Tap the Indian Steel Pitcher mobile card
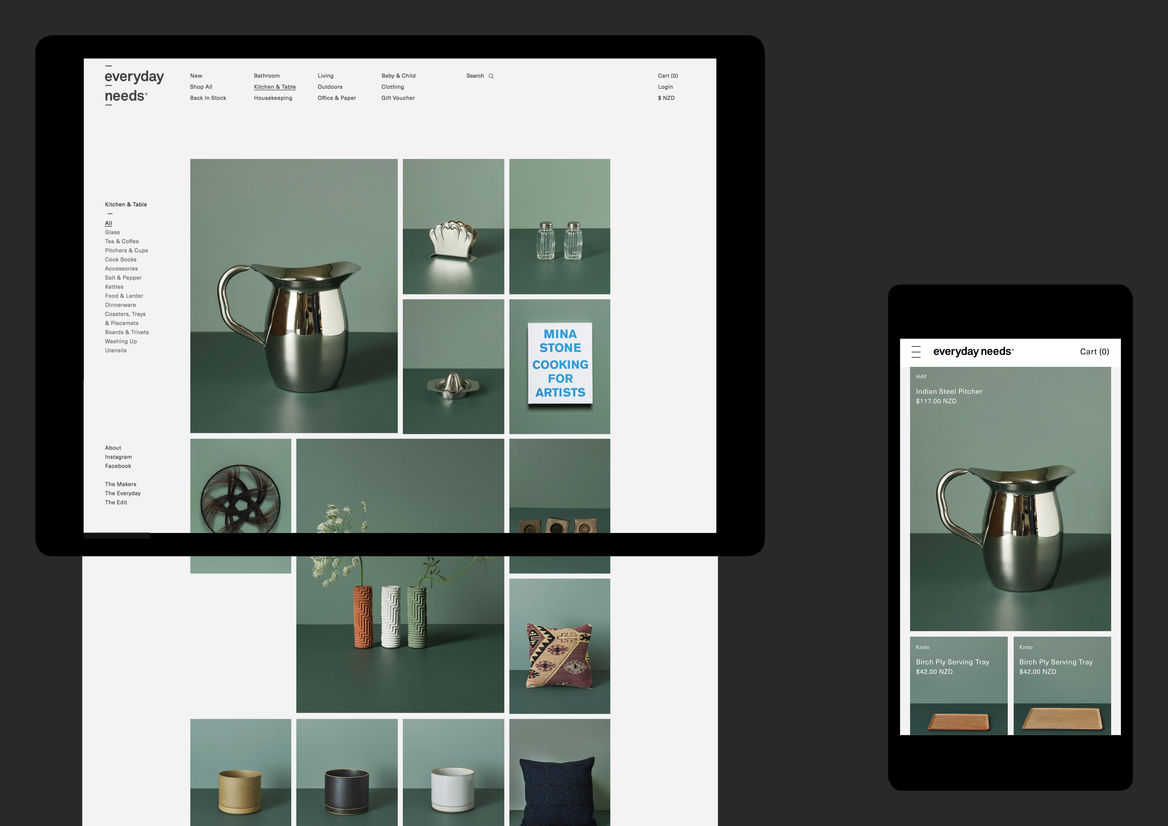The height and width of the screenshot is (826, 1168). pos(1010,499)
